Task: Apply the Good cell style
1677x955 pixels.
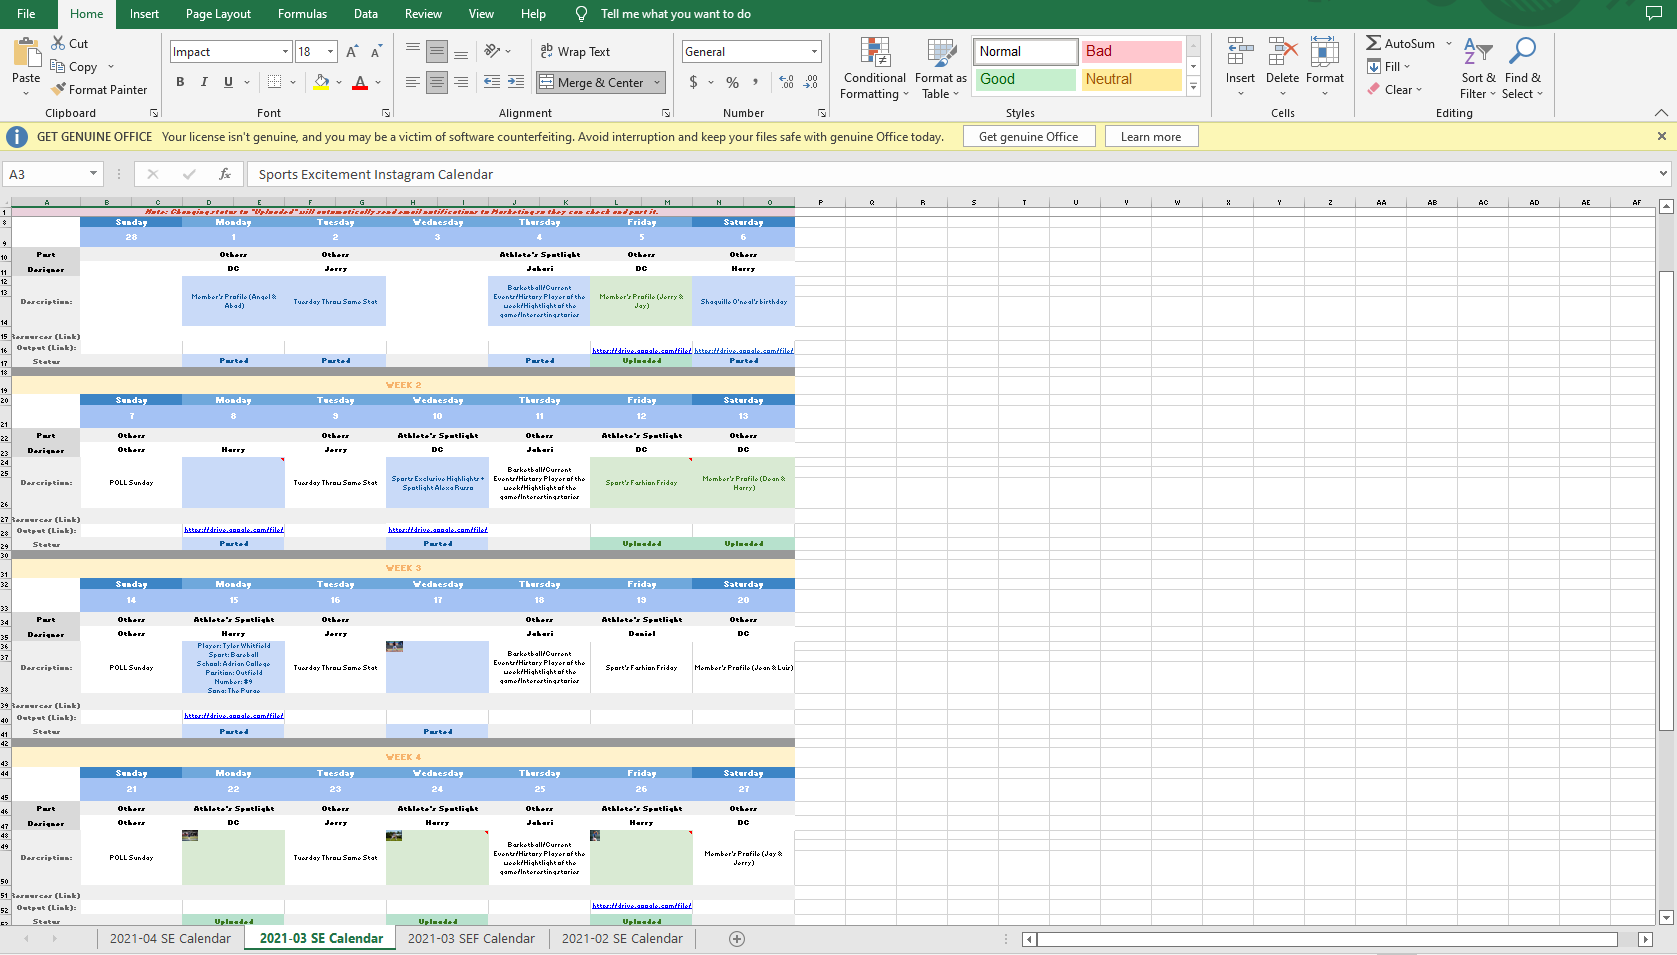Action: coord(1025,79)
